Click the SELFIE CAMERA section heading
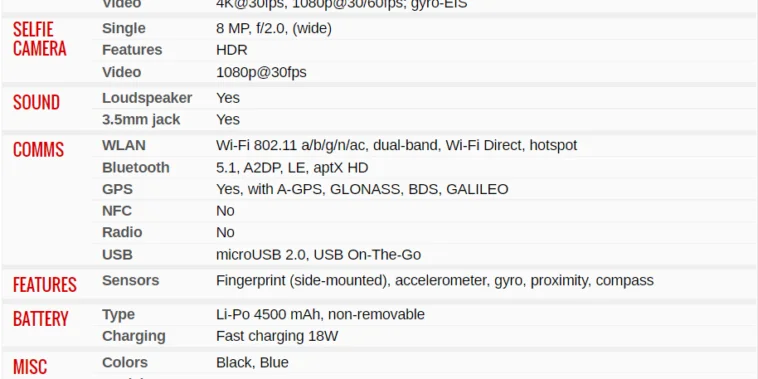 pyautogui.click(x=39, y=39)
